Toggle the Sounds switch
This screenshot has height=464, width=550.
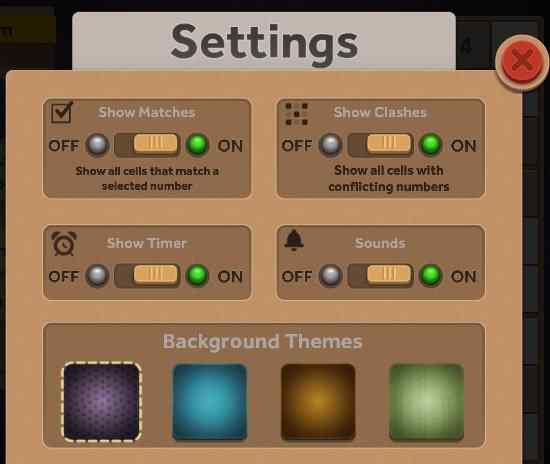[x=381, y=276]
